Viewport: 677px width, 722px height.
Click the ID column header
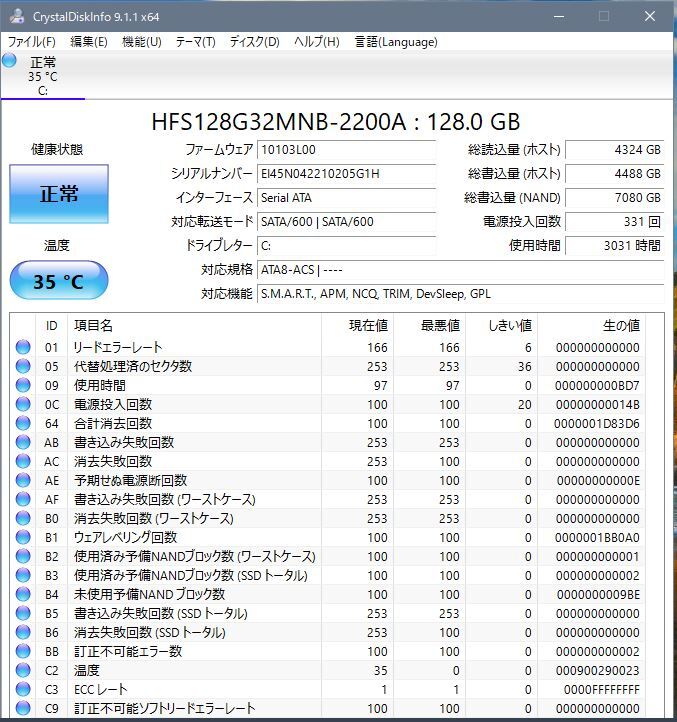[52, 326]
